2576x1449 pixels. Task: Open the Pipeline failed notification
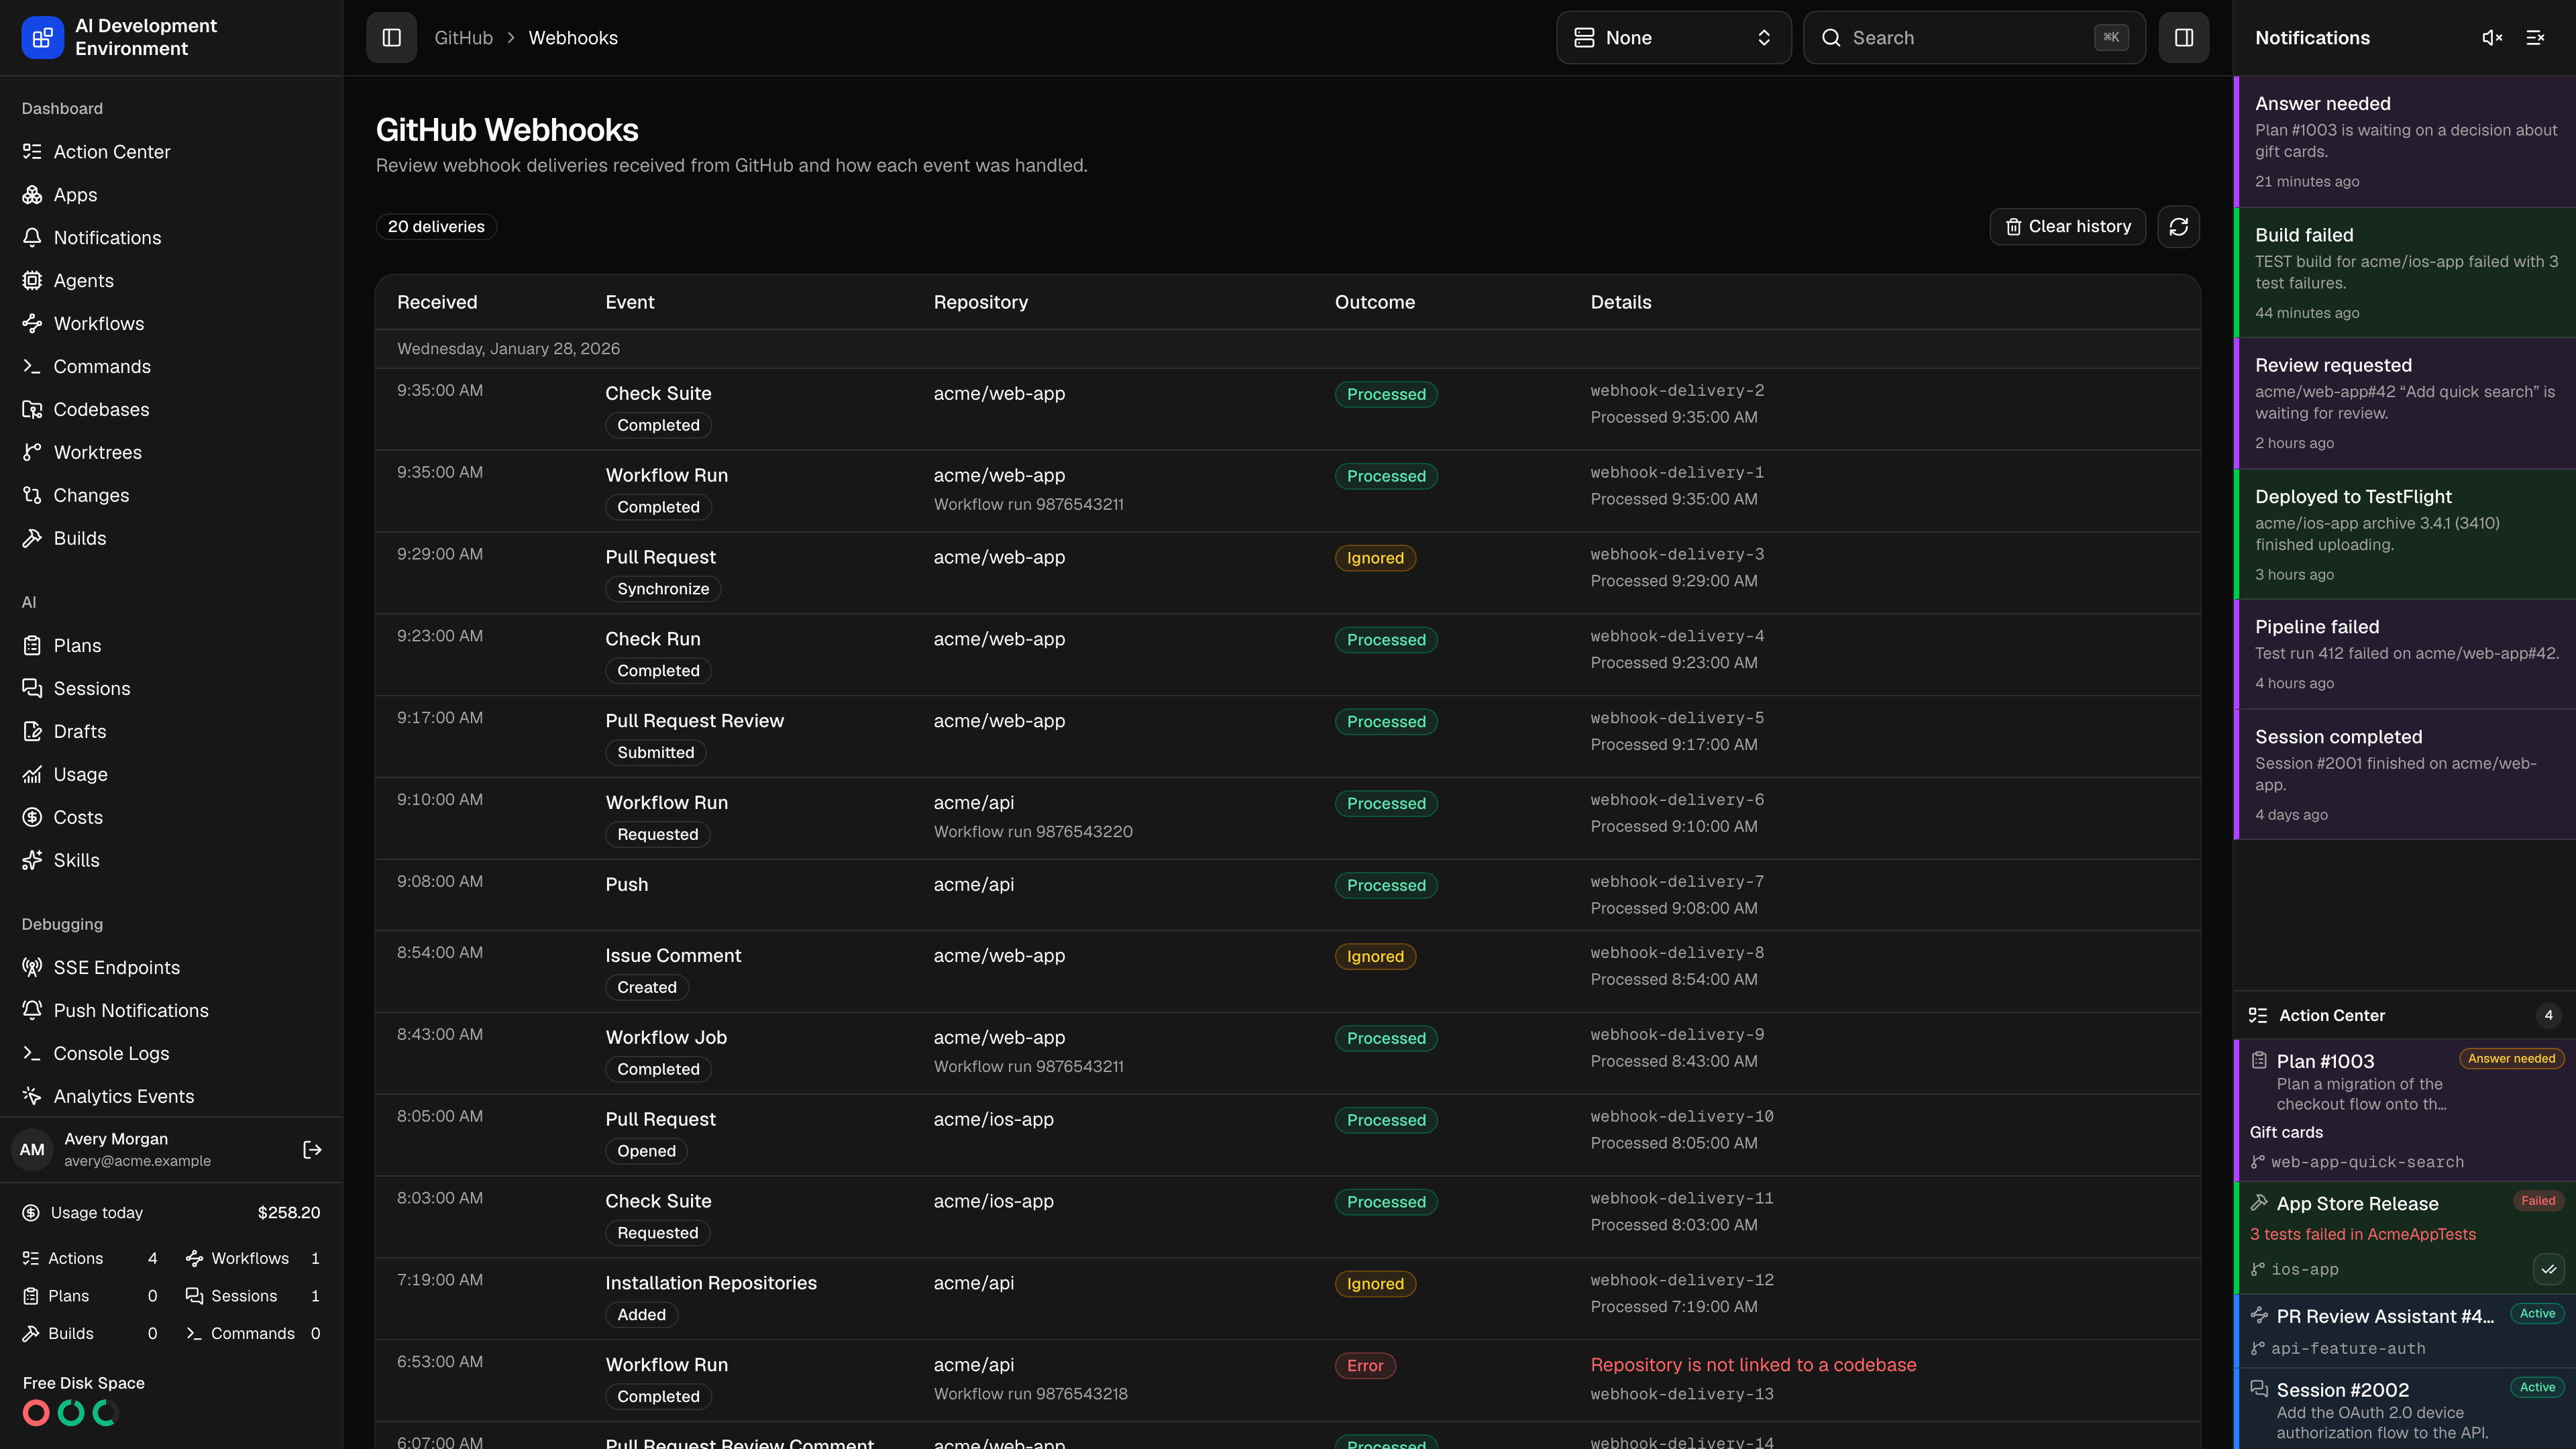(2404, 654)
